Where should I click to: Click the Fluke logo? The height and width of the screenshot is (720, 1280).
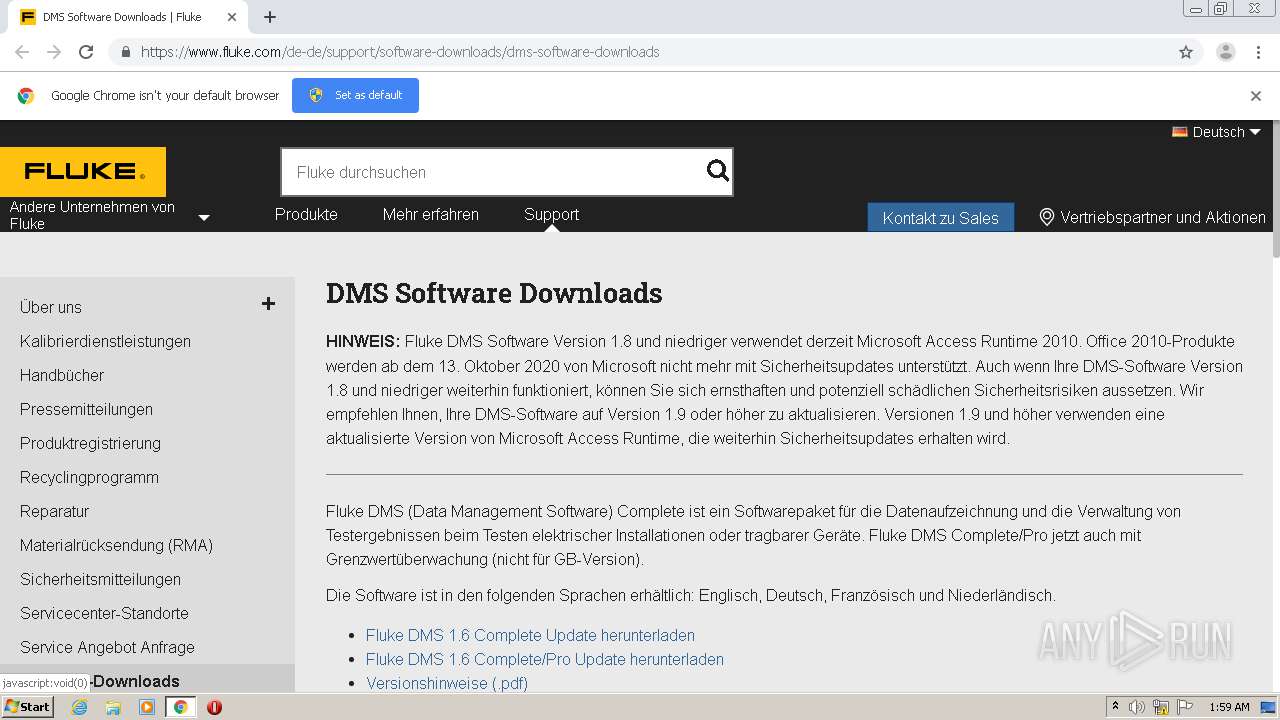tap(83, 172)
